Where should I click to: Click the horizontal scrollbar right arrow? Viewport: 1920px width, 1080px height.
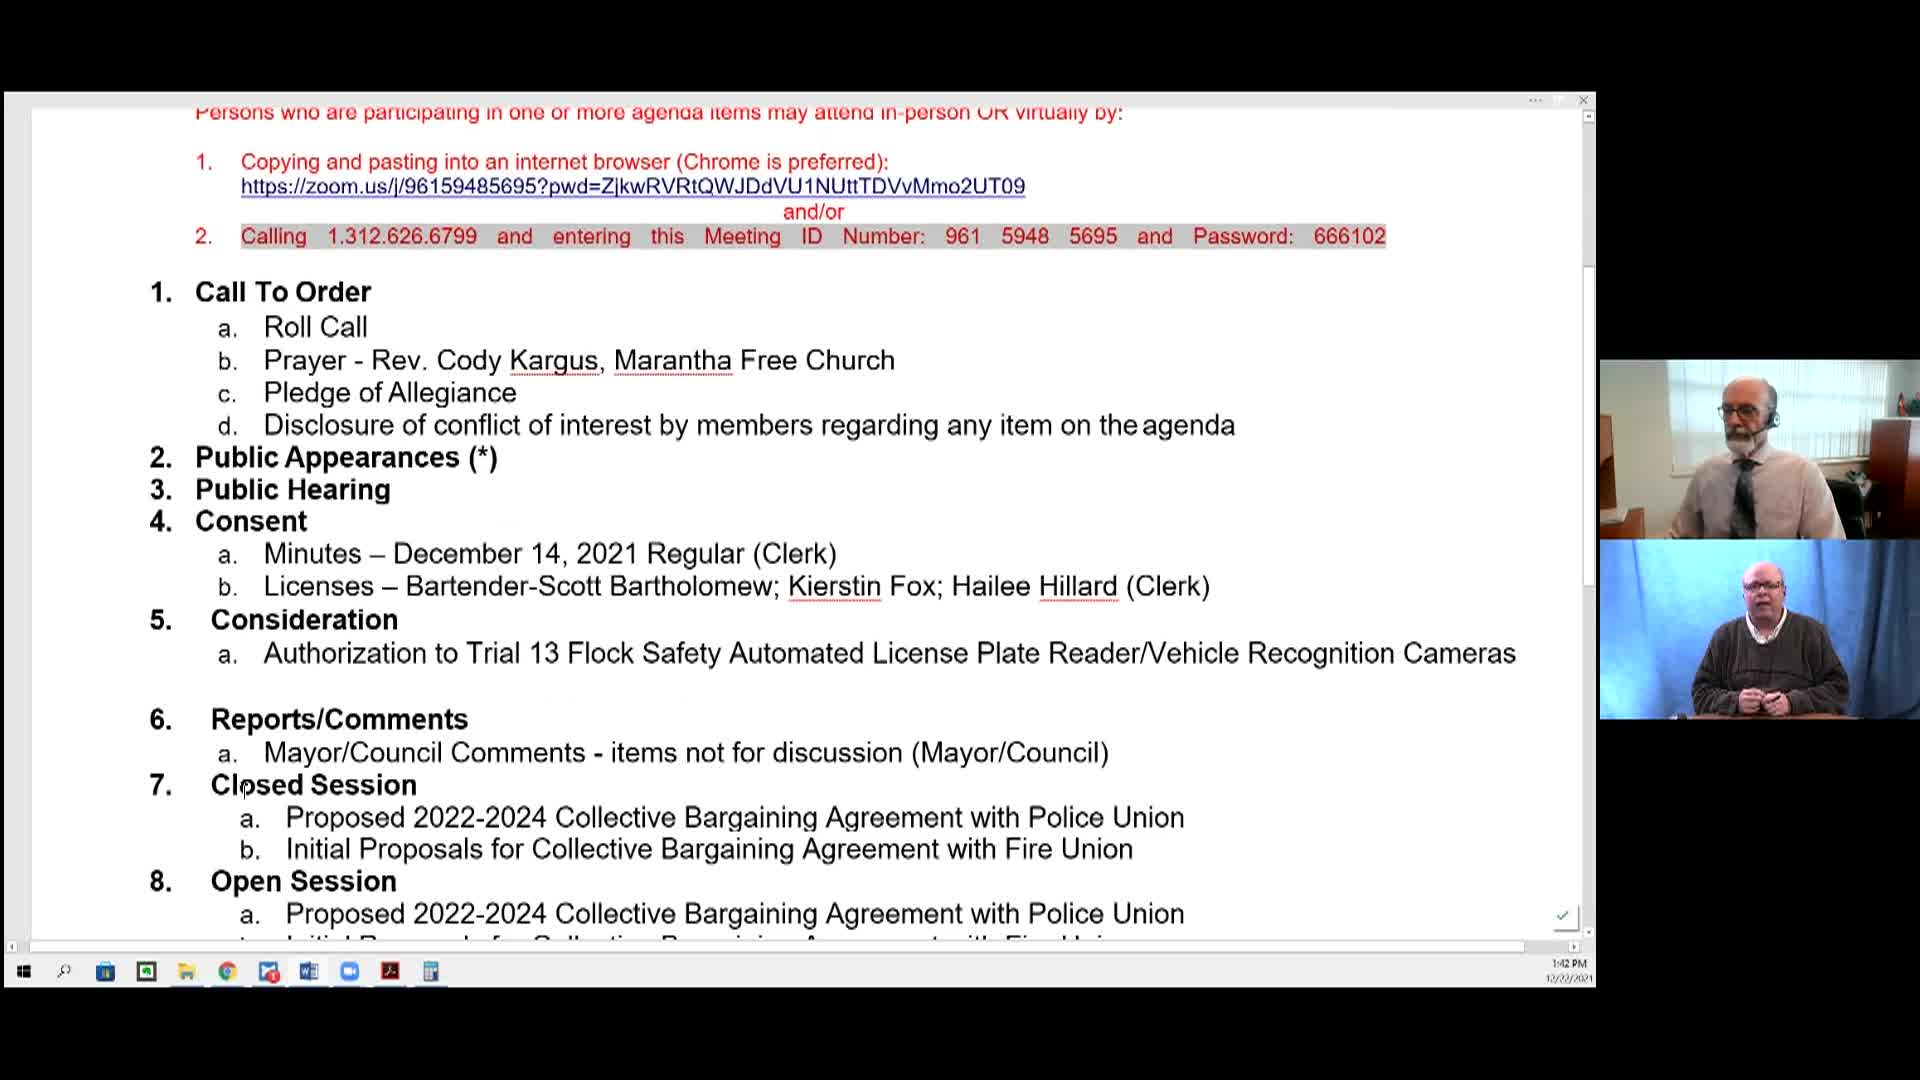point(1573,946)
